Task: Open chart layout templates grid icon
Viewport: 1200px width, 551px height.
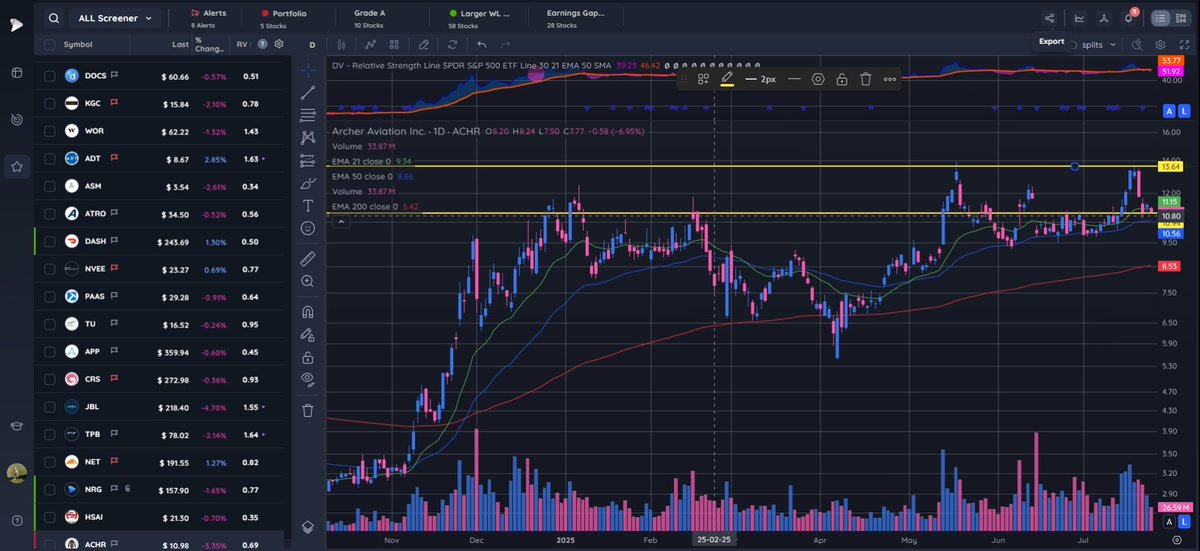Action: [x=396, y=45]
